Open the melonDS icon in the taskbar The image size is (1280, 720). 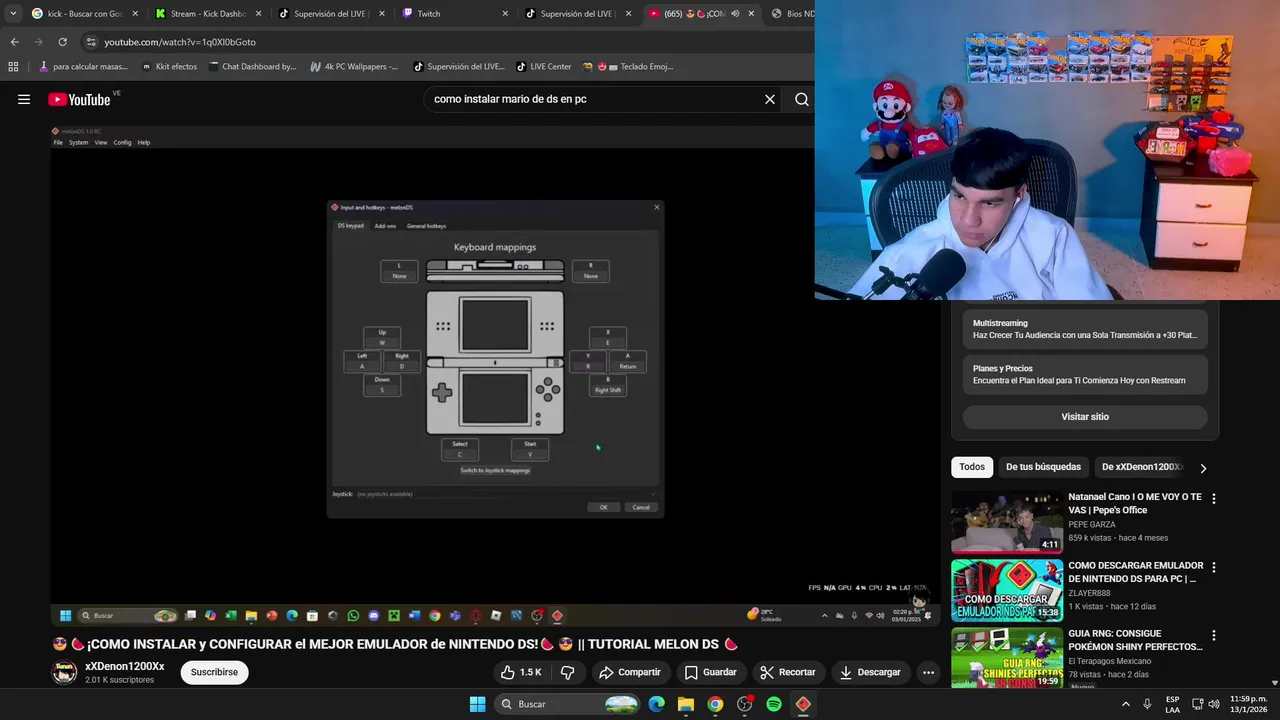pos(803,704)
